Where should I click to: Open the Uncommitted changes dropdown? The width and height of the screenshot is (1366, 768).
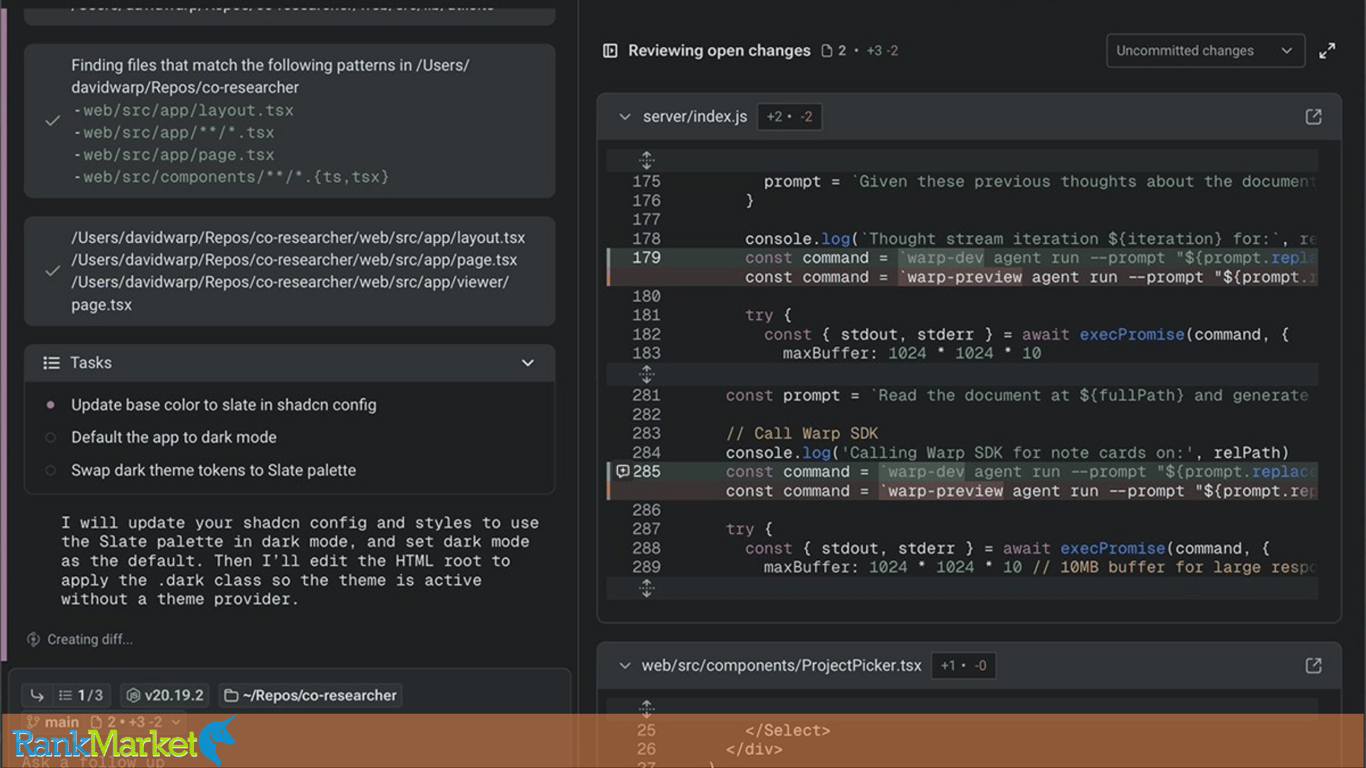(1205, 51)
